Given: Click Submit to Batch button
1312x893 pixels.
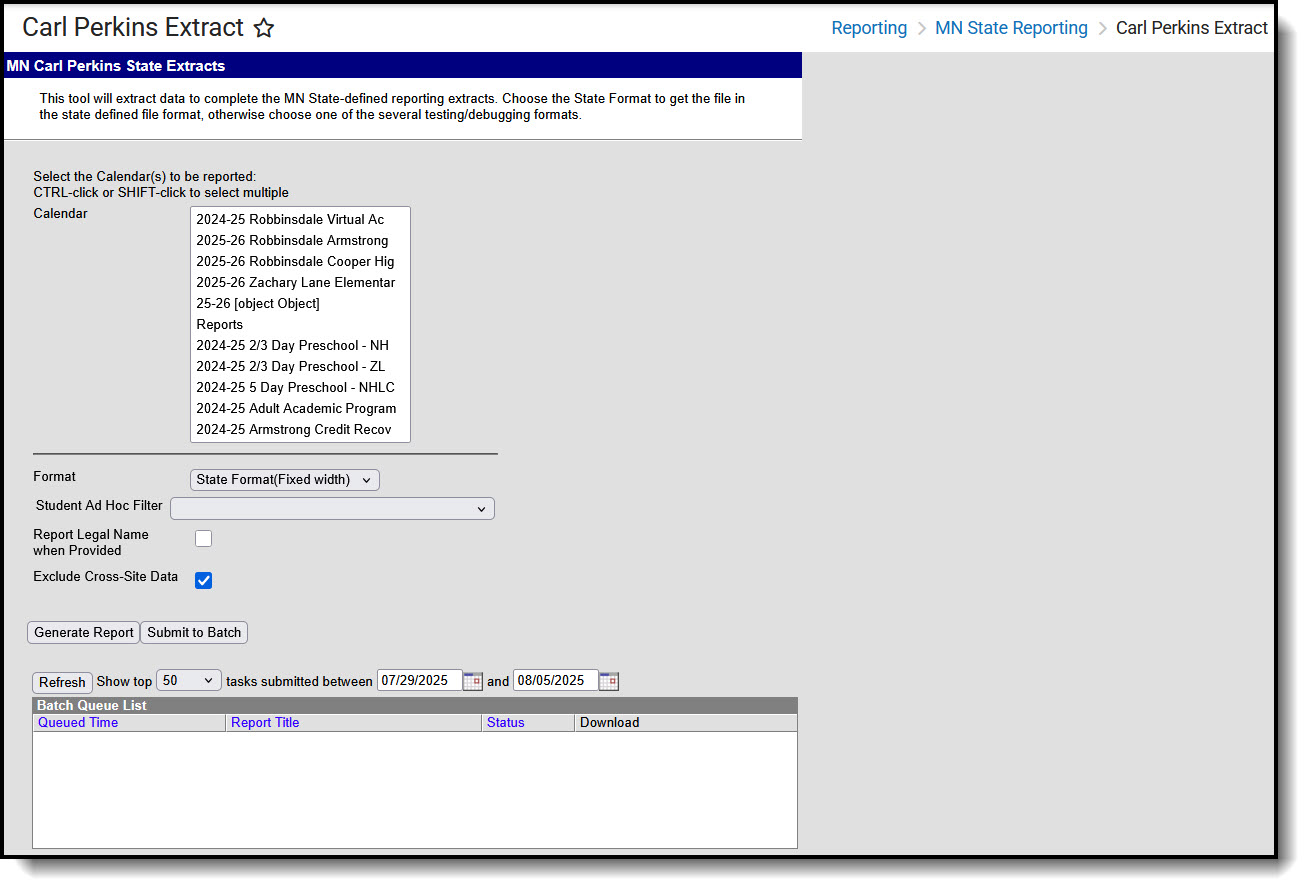Looking at the screenshot, I should coord(194,633).
